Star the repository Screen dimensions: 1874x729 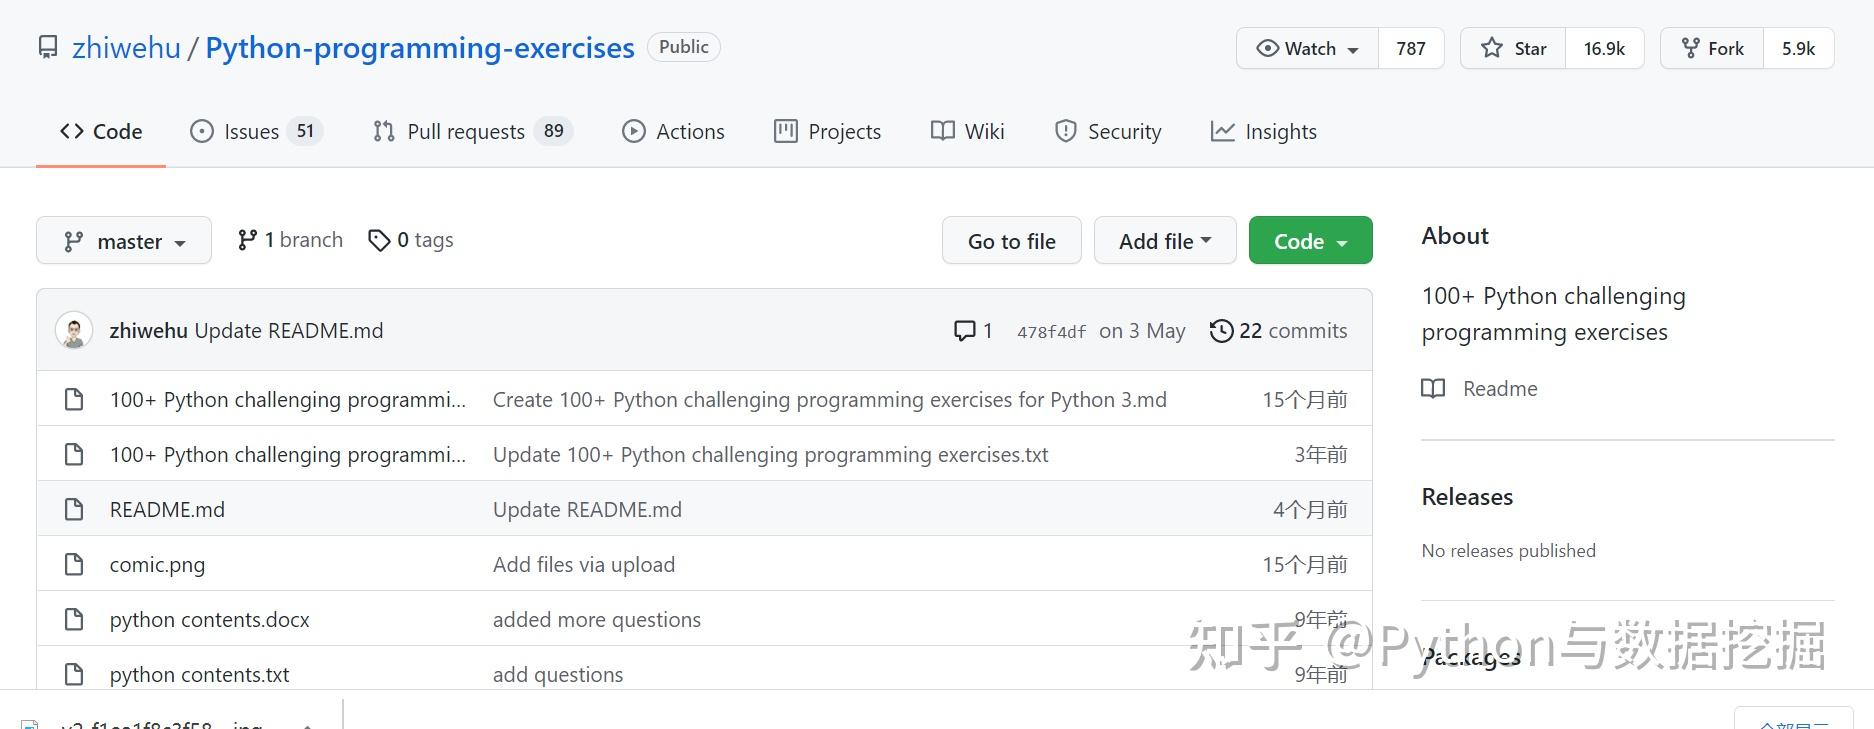(x=1514, y=48)
